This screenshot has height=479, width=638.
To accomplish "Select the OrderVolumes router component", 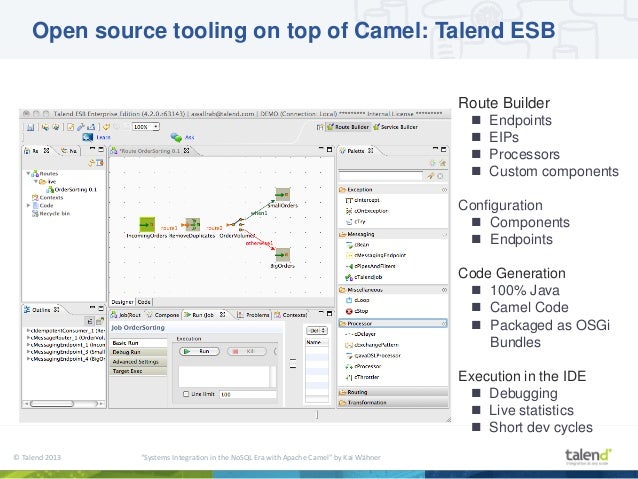I will pos(237,224).
